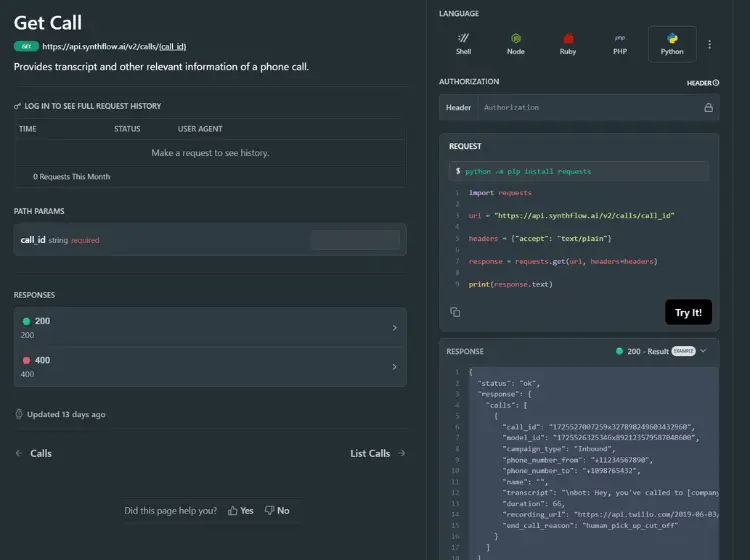This screenshot has width=750, height=560.
Task: Click the lock icon in Authorization field
Action: pos(708,108)
